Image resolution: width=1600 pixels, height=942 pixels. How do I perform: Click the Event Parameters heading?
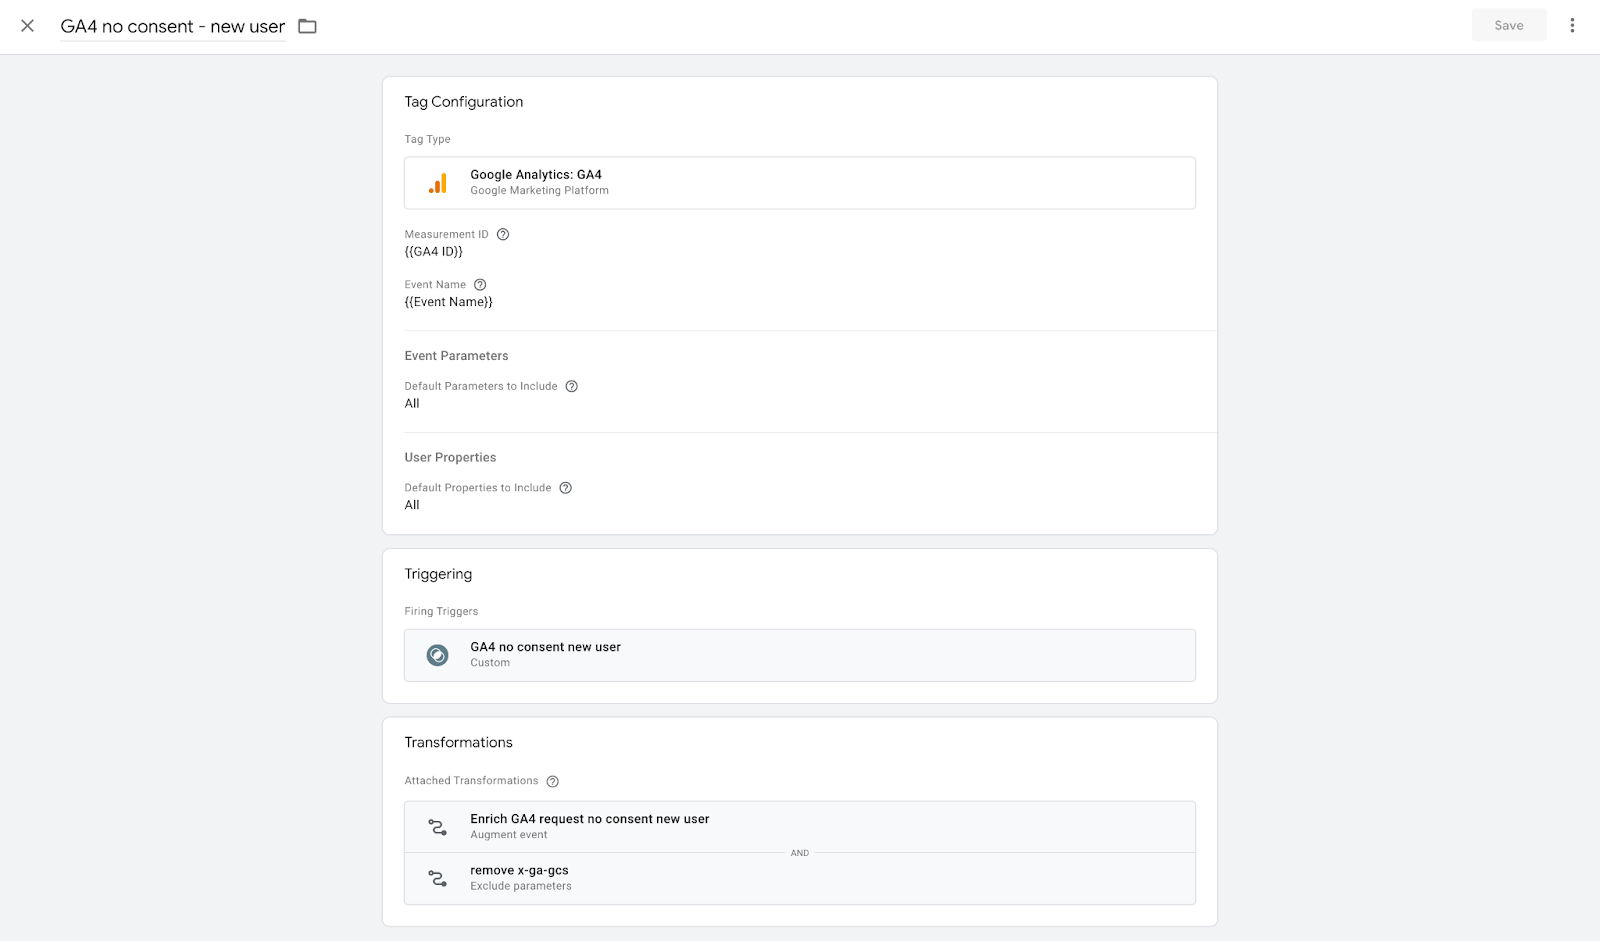point(456,356)
